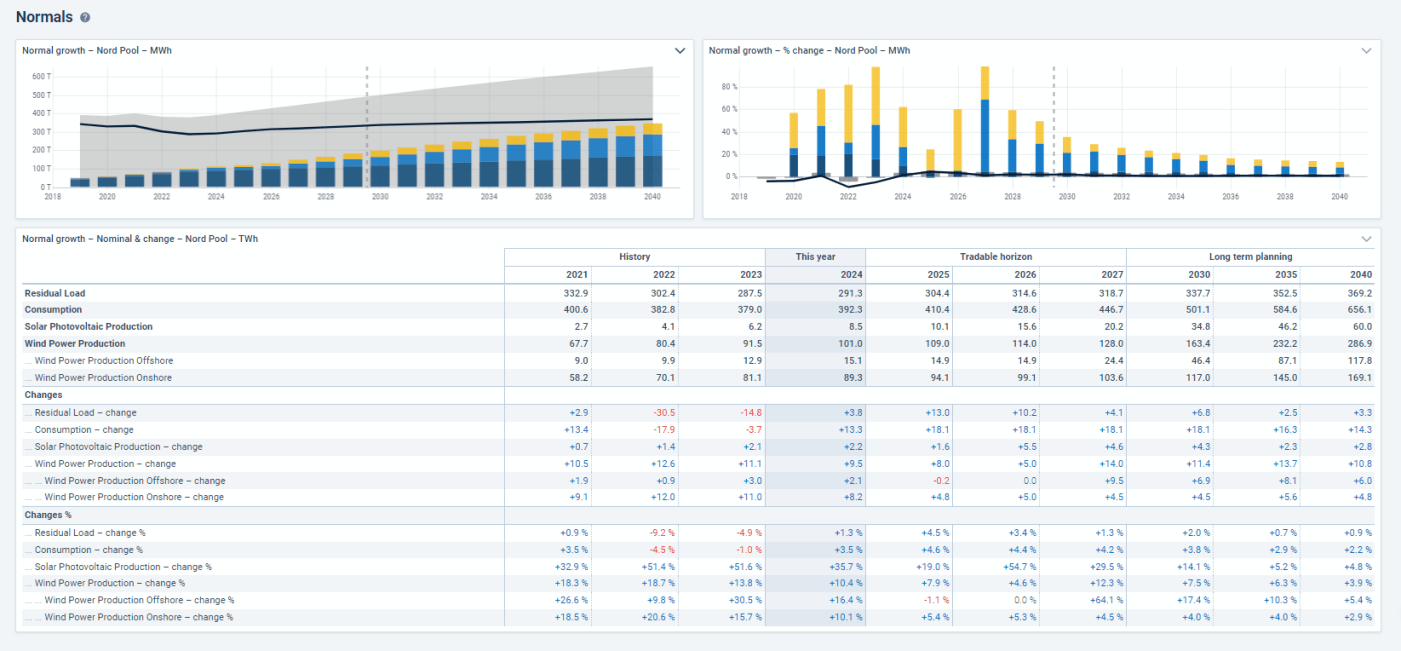Click 'Solar Photovoltaic Production – change %' row label
The height and width of the screenshot is (651, 1401).
pos(124,566)
